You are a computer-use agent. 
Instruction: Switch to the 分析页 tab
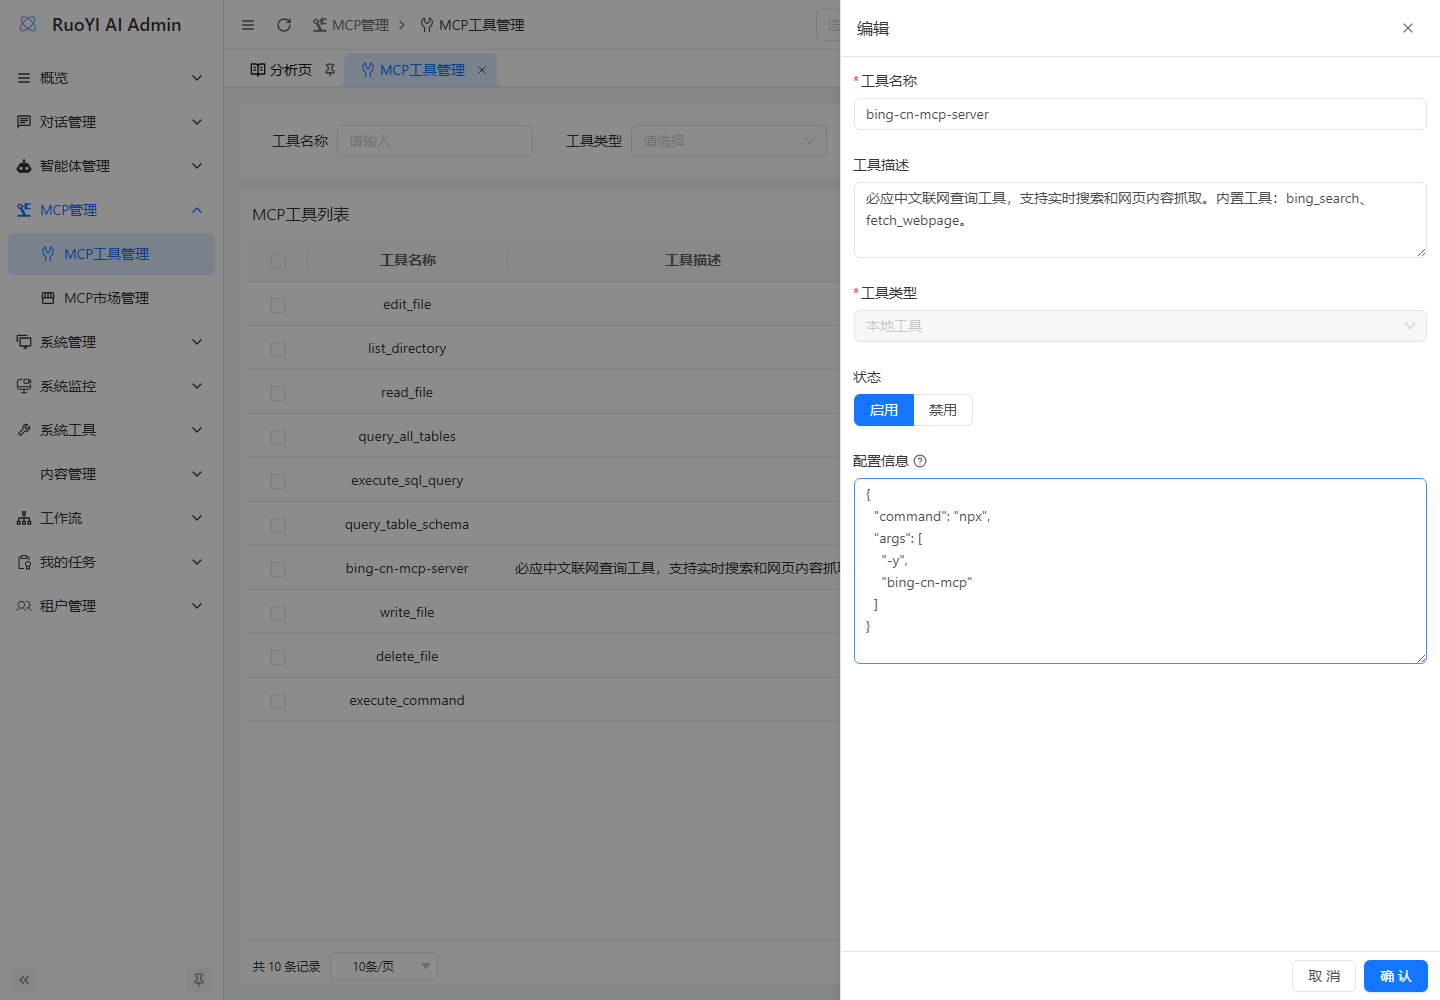291,70
